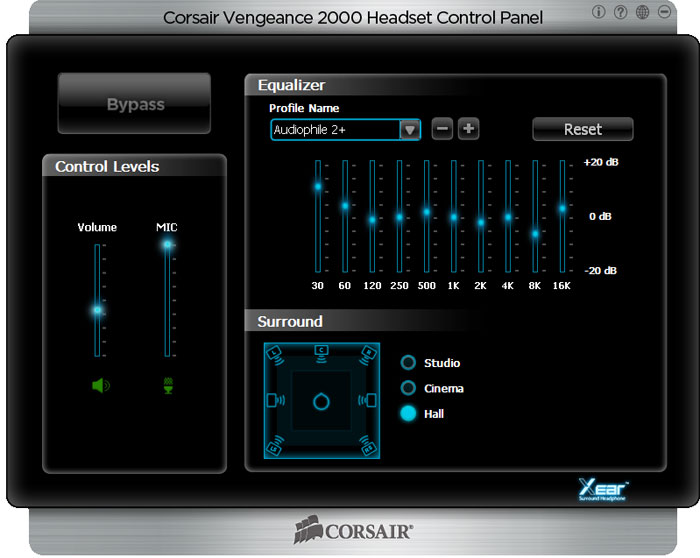This screenshot has height=558, width=700.
Task: Click the Surround section header
Action: [290, 321]
